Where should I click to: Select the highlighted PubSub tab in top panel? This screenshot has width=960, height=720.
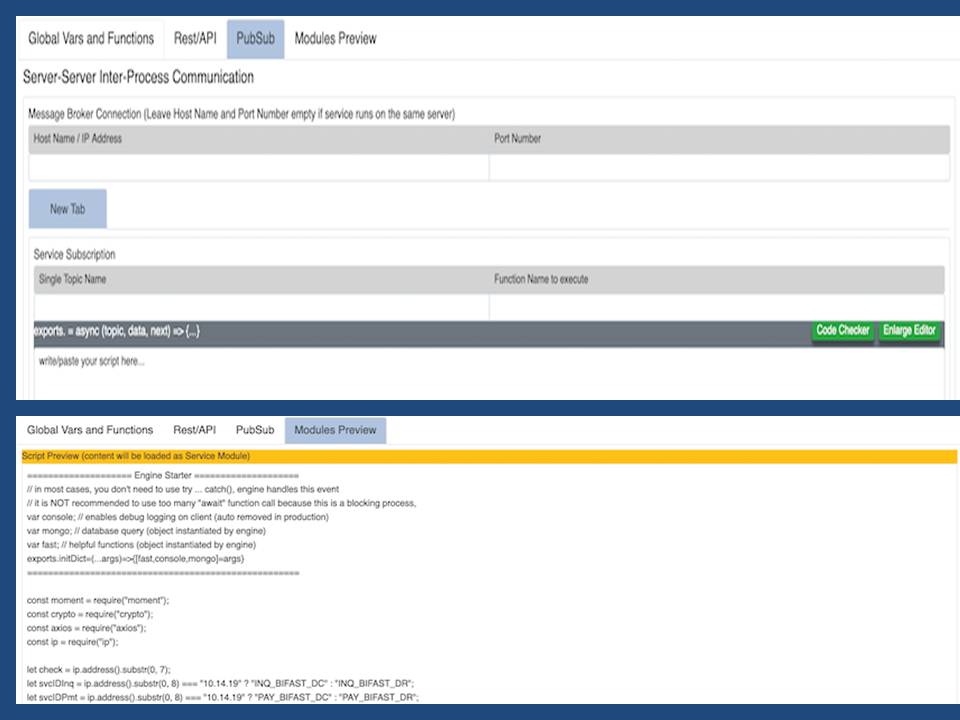[255, 39]
